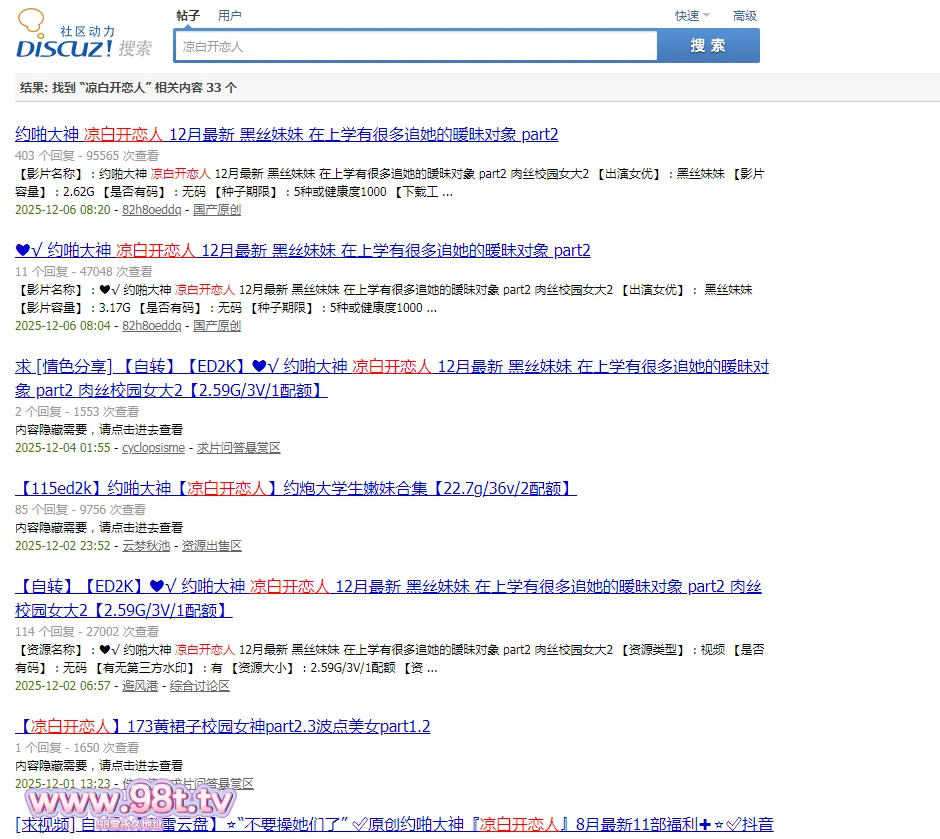Open the 高级 advanced search link
940x839 pixels.
pyautogui.click(x=745, y=16)
